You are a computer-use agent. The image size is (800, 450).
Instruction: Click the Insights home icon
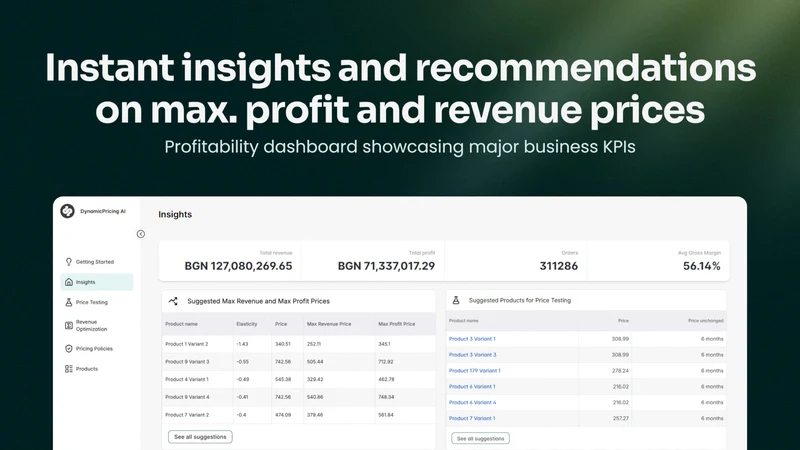(69, 282)
